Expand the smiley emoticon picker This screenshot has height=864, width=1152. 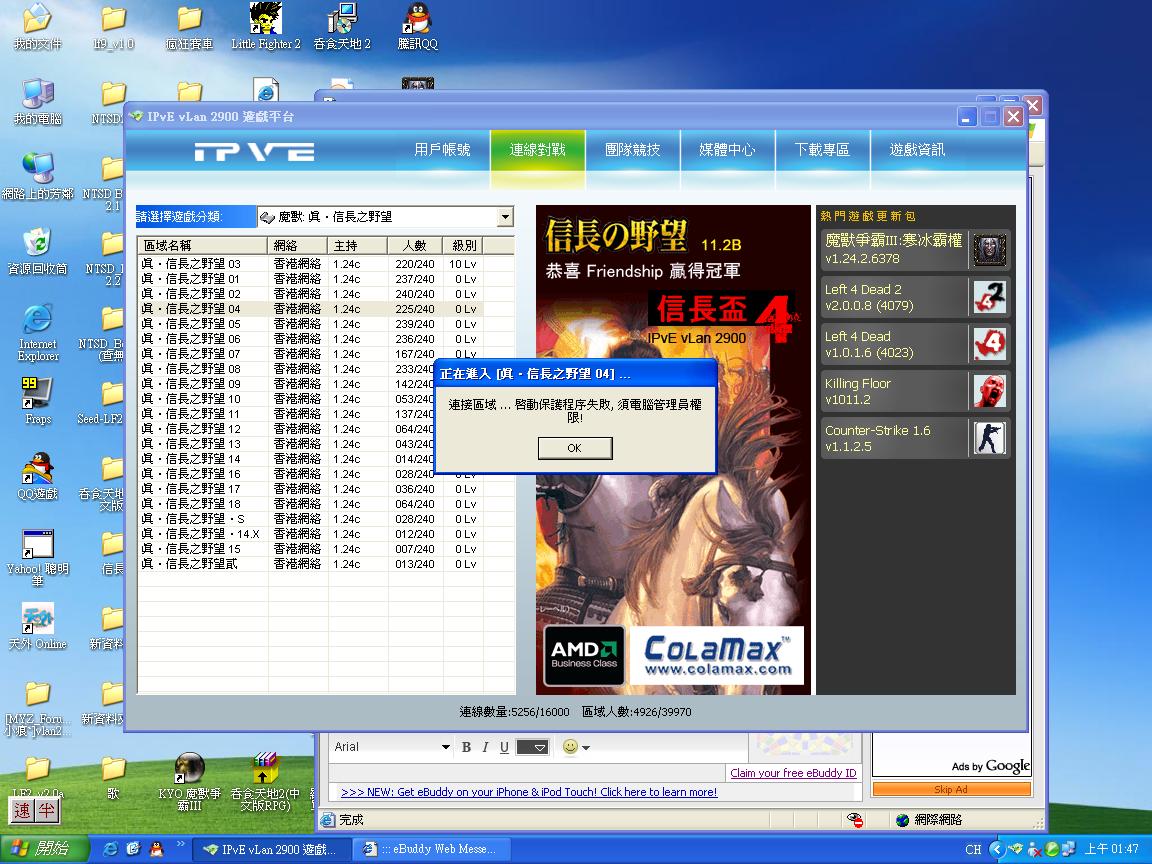click(575, 747)
